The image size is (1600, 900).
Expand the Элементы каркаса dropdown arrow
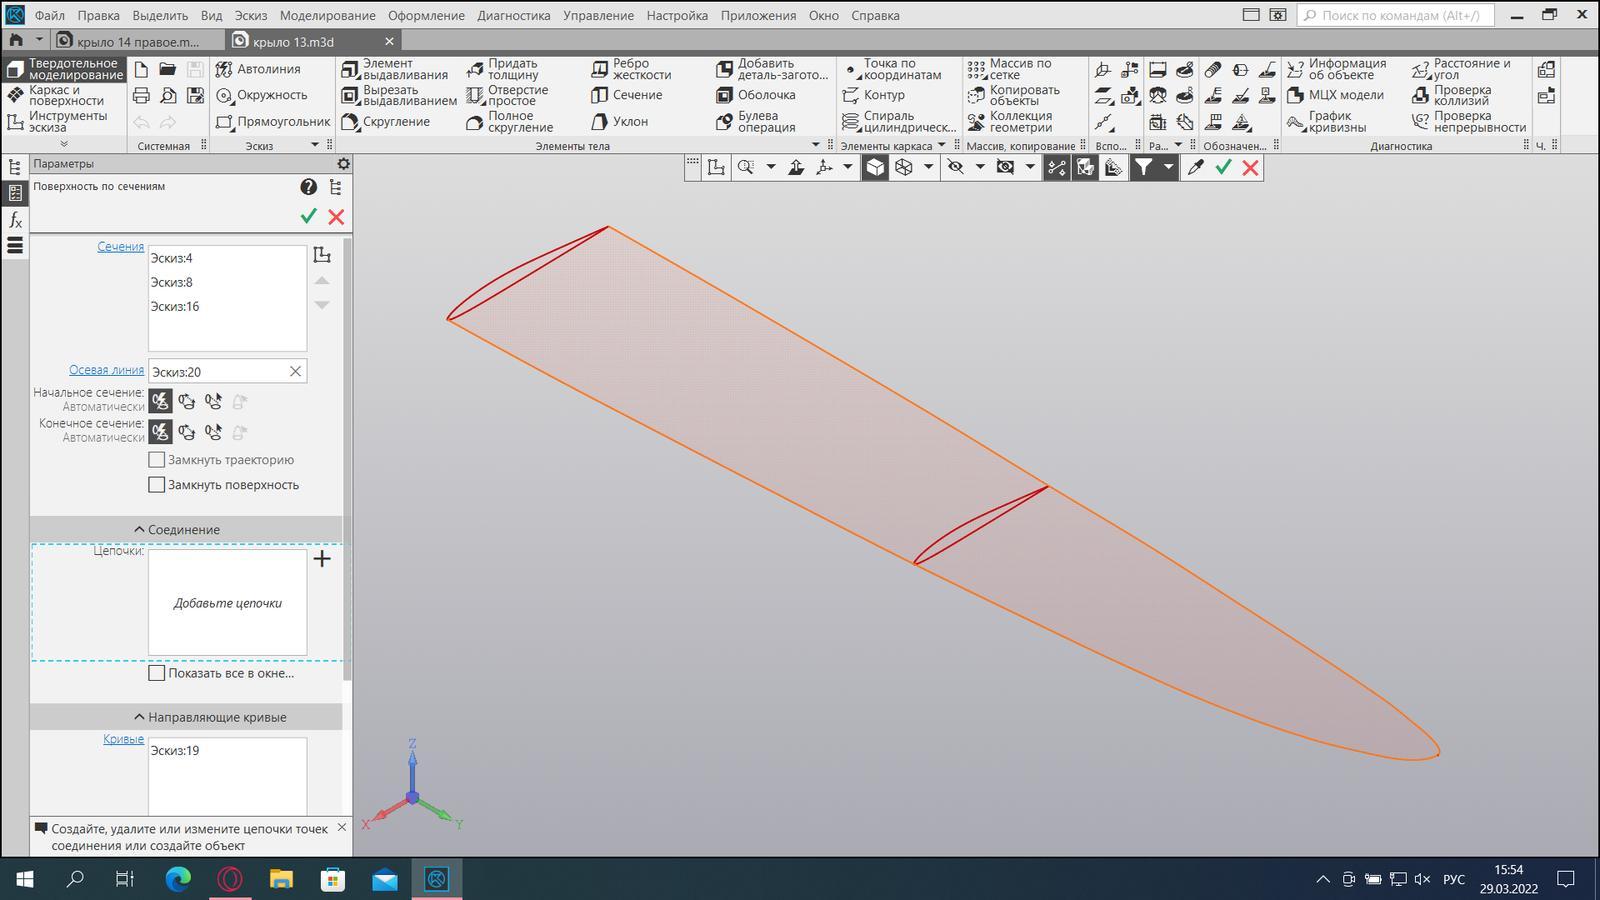[941, 146]
